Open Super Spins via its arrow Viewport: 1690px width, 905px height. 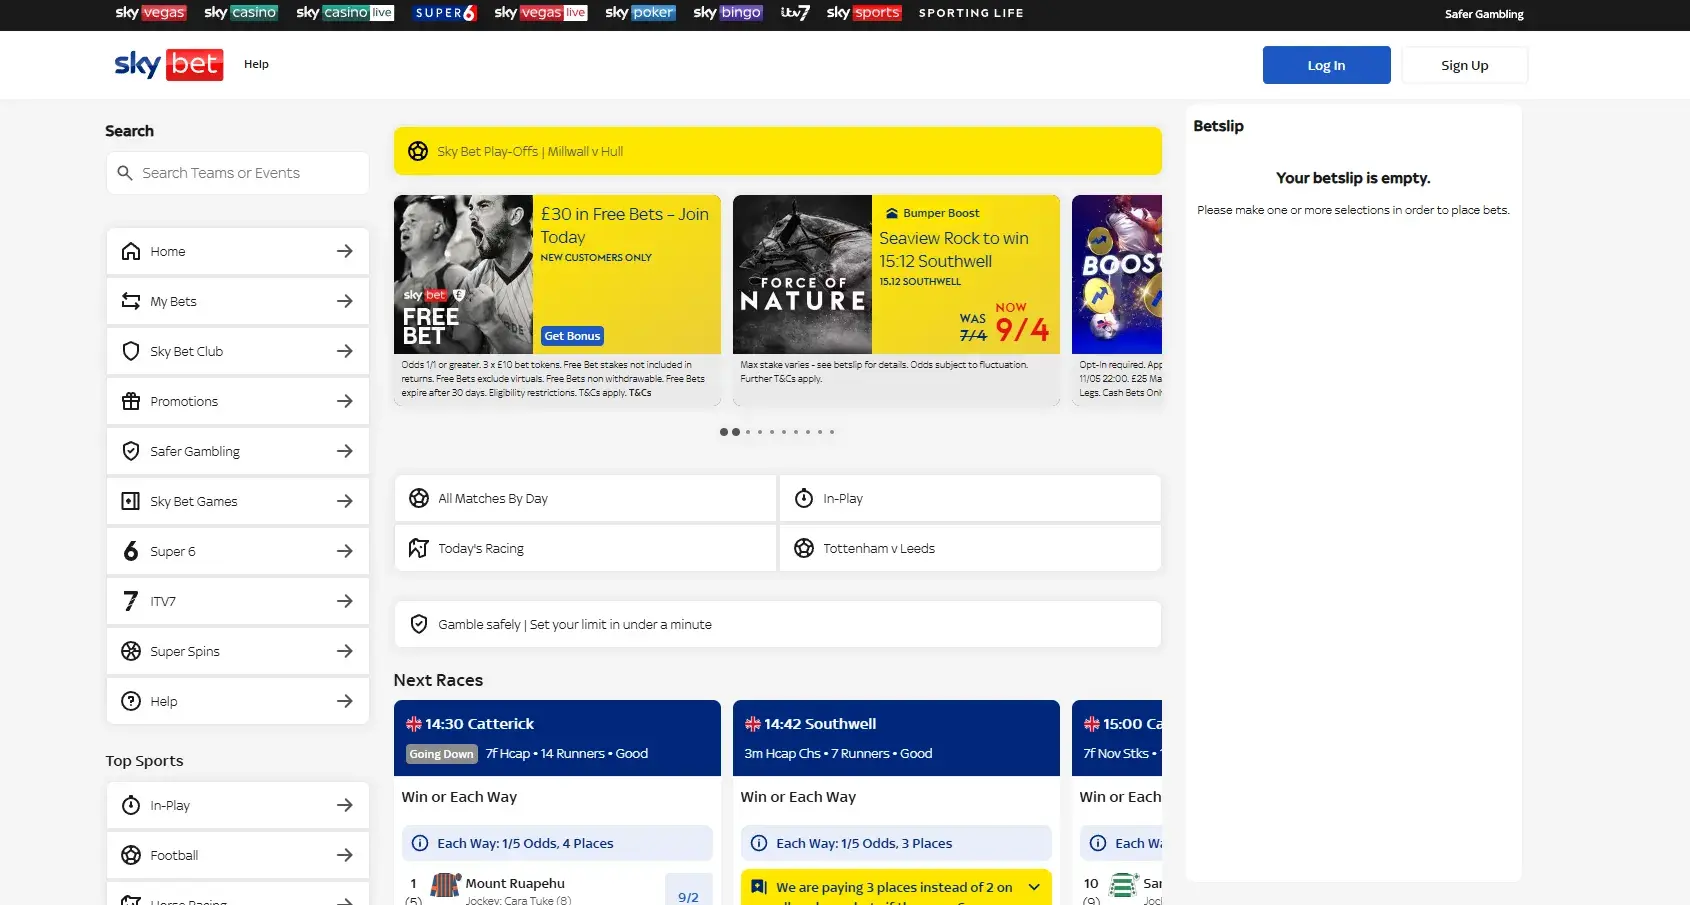coord(345,651)
